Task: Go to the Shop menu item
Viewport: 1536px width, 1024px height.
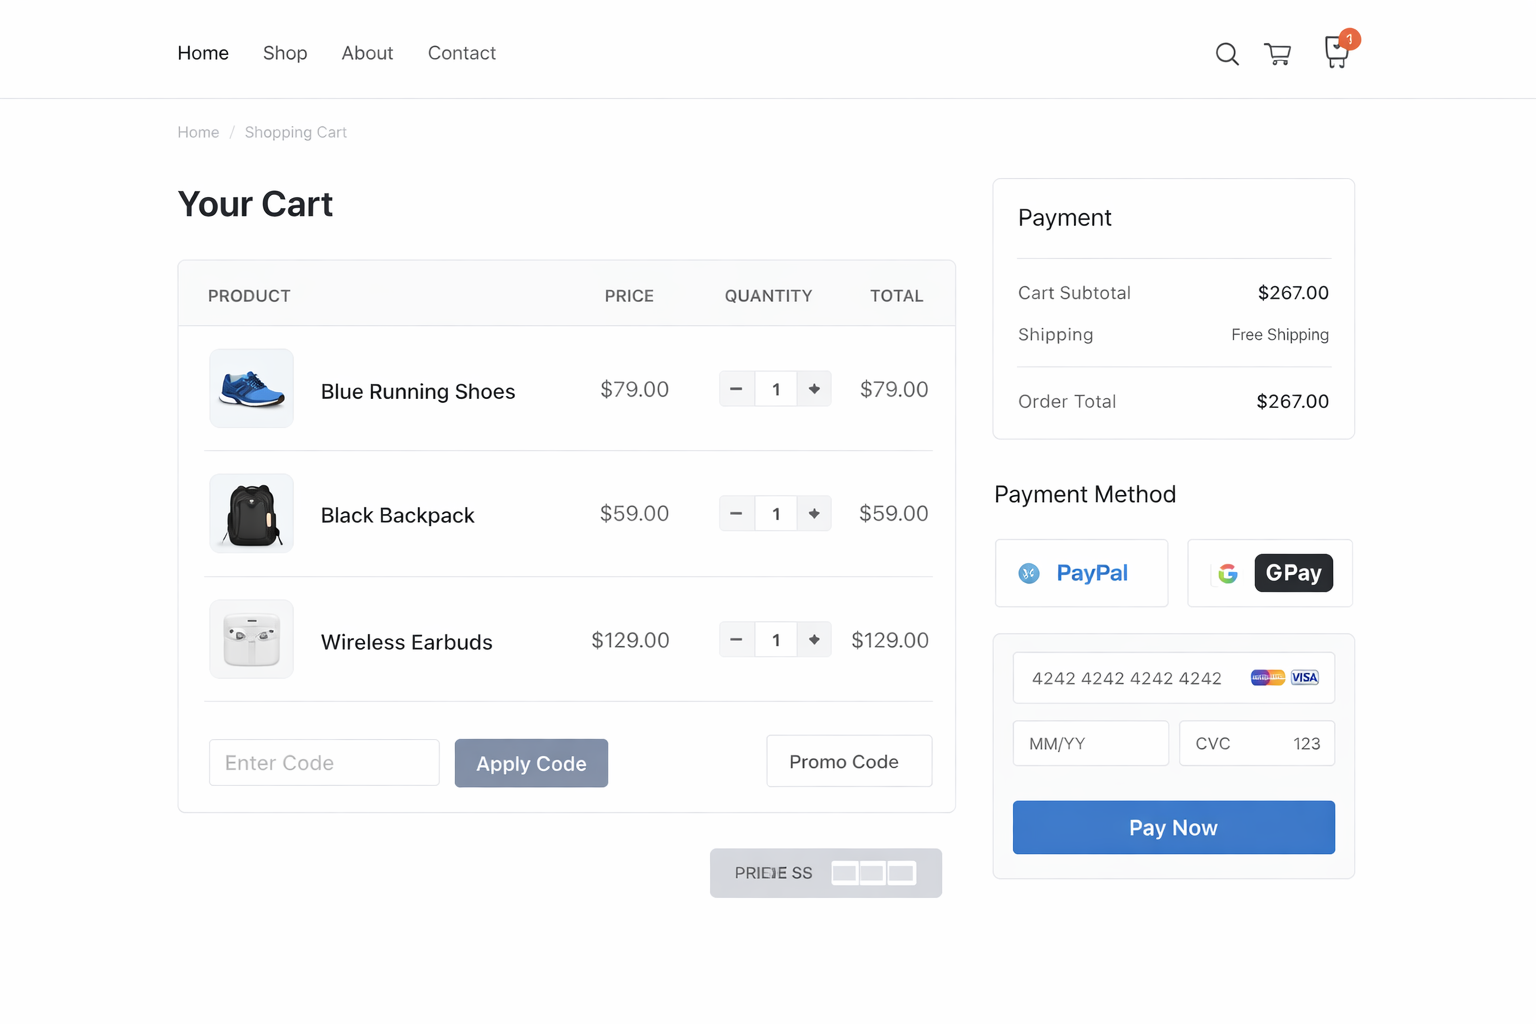Action: pos(285,53)
